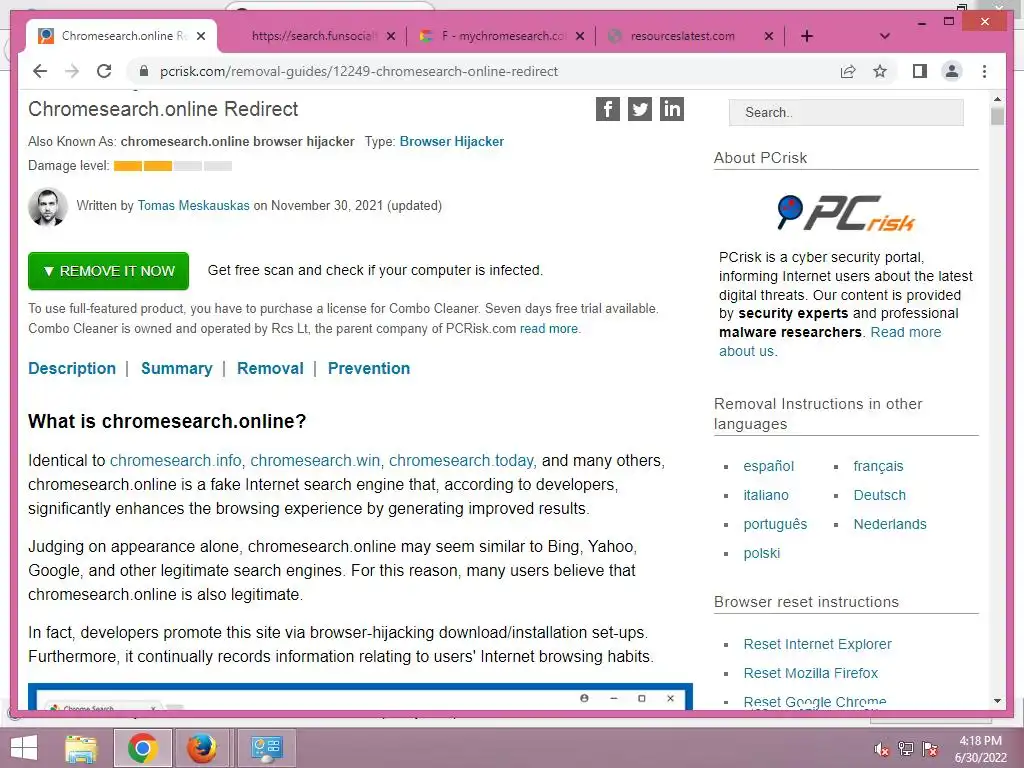Close the Chromesearch.online tab
1024x768 pixels.
[x=201, y=36]
